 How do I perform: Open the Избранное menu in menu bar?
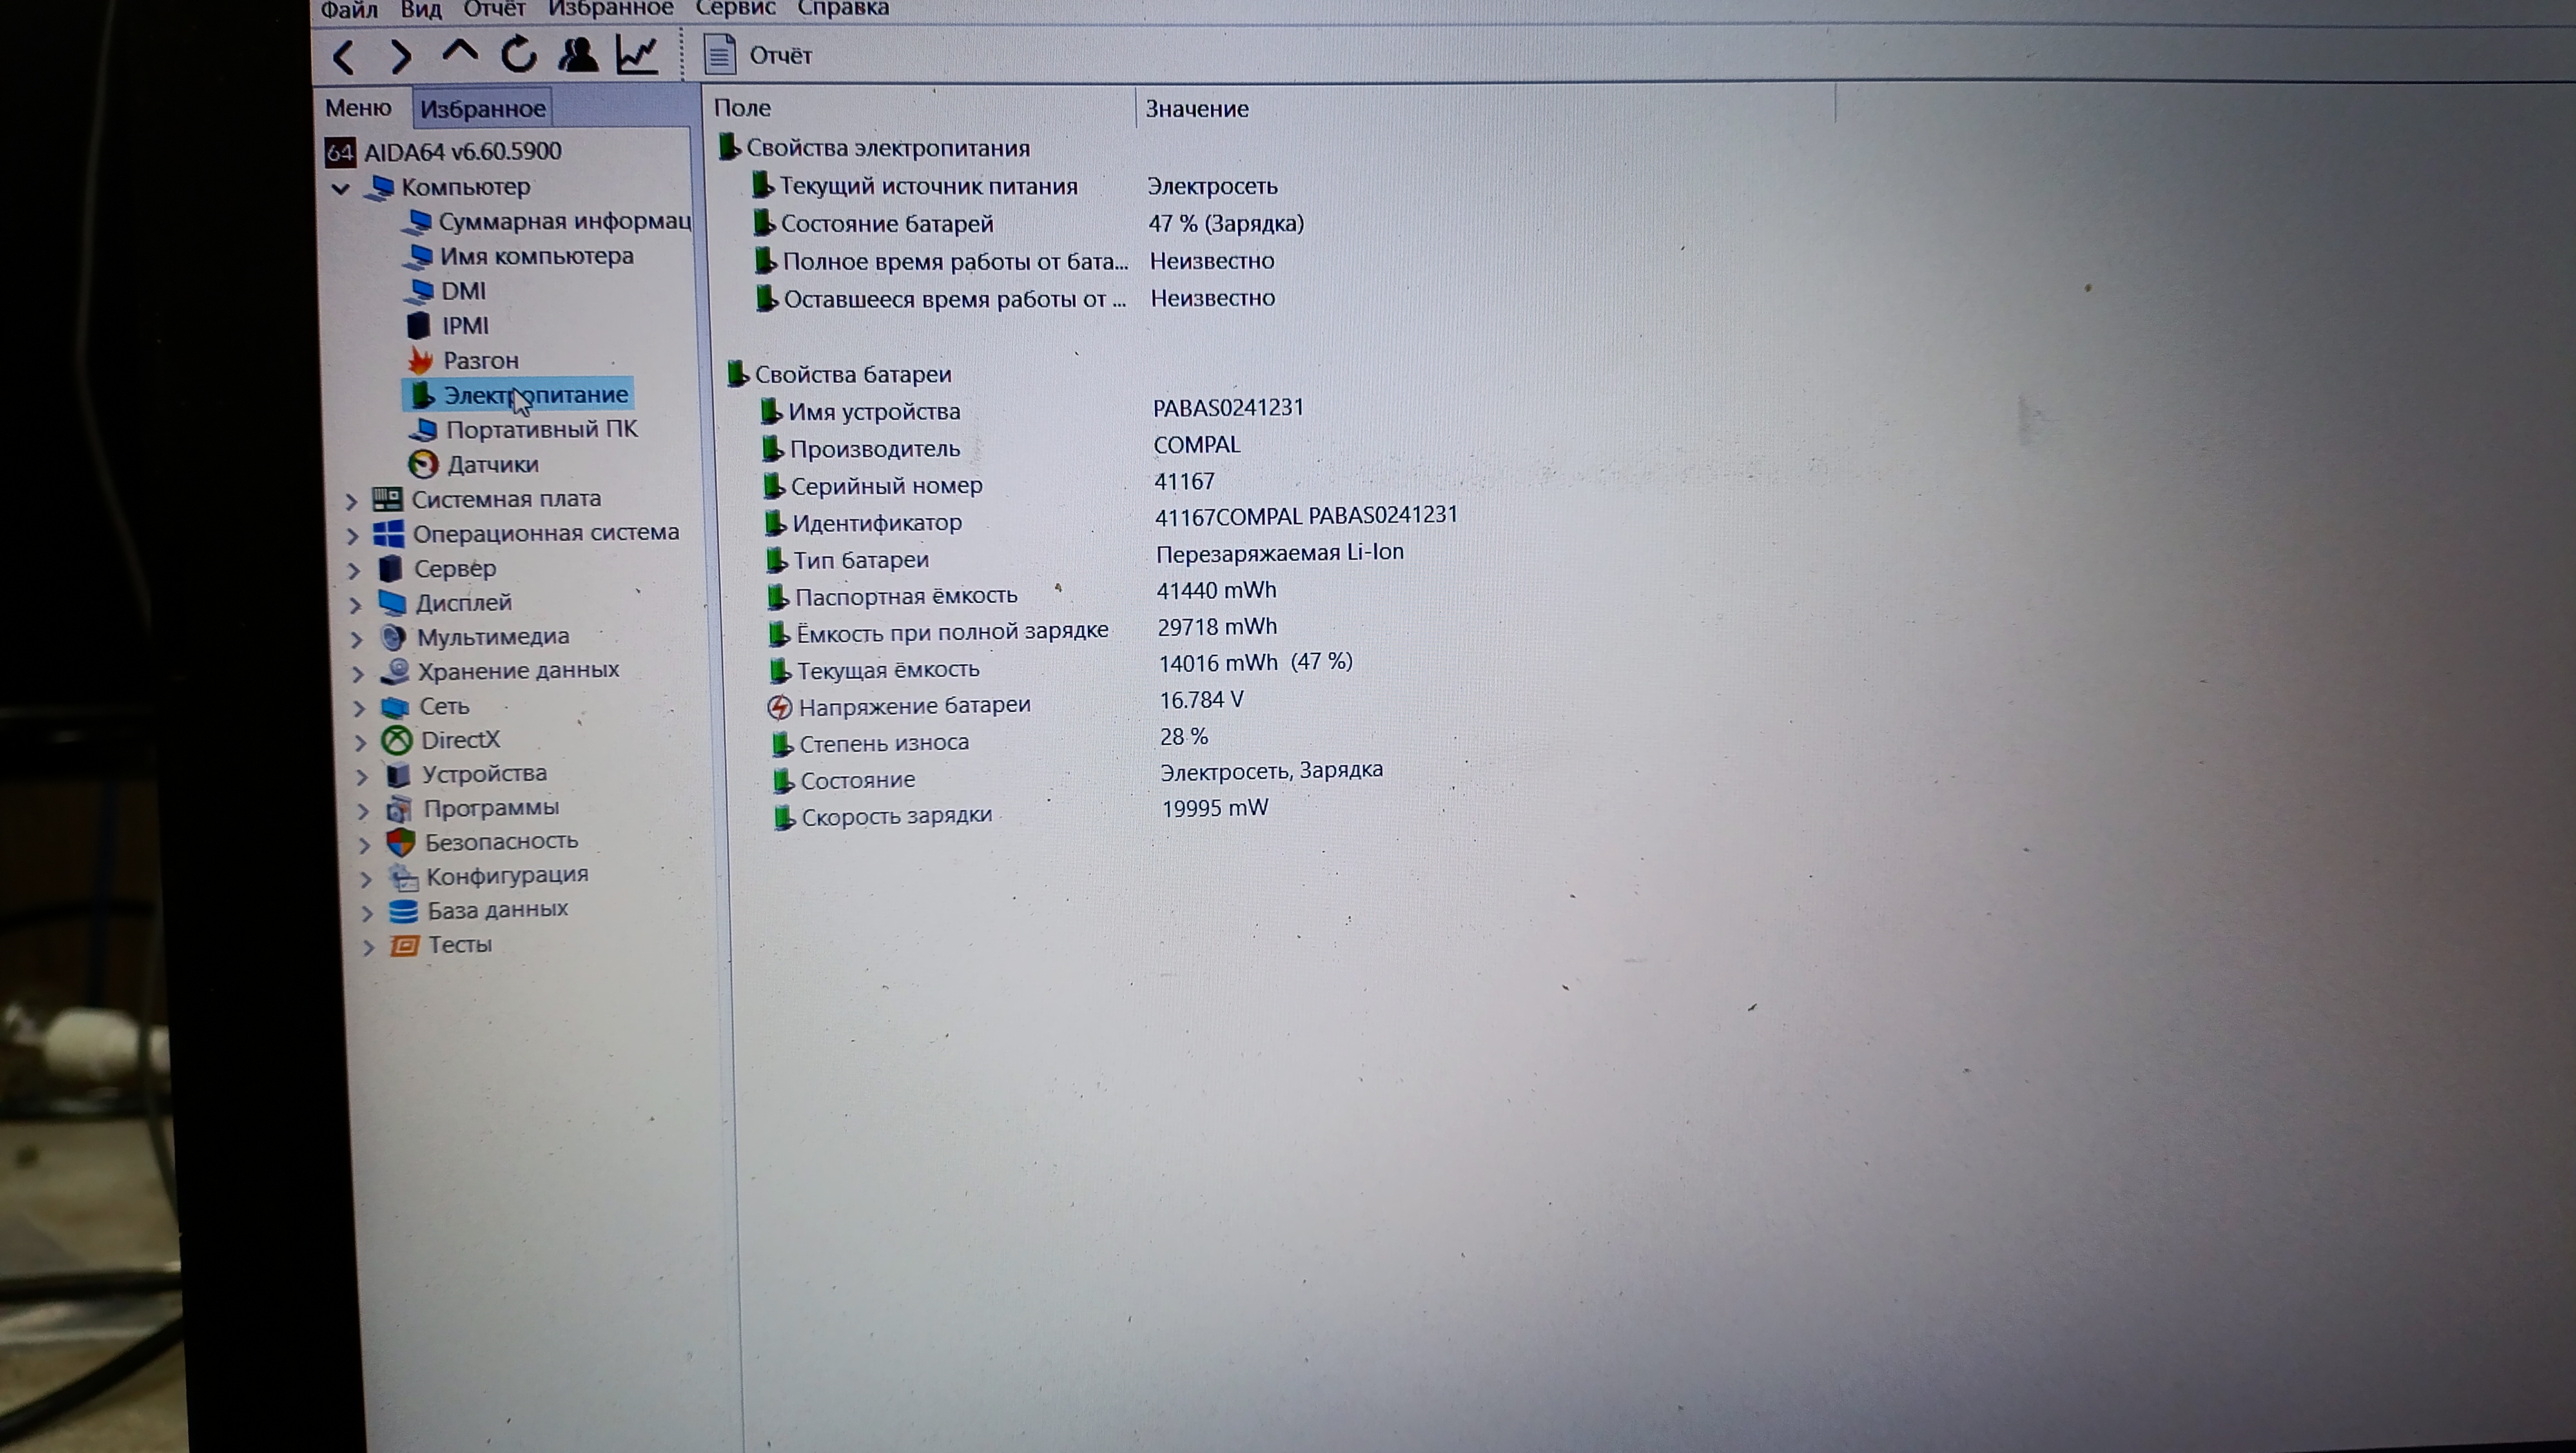(610, 9)
